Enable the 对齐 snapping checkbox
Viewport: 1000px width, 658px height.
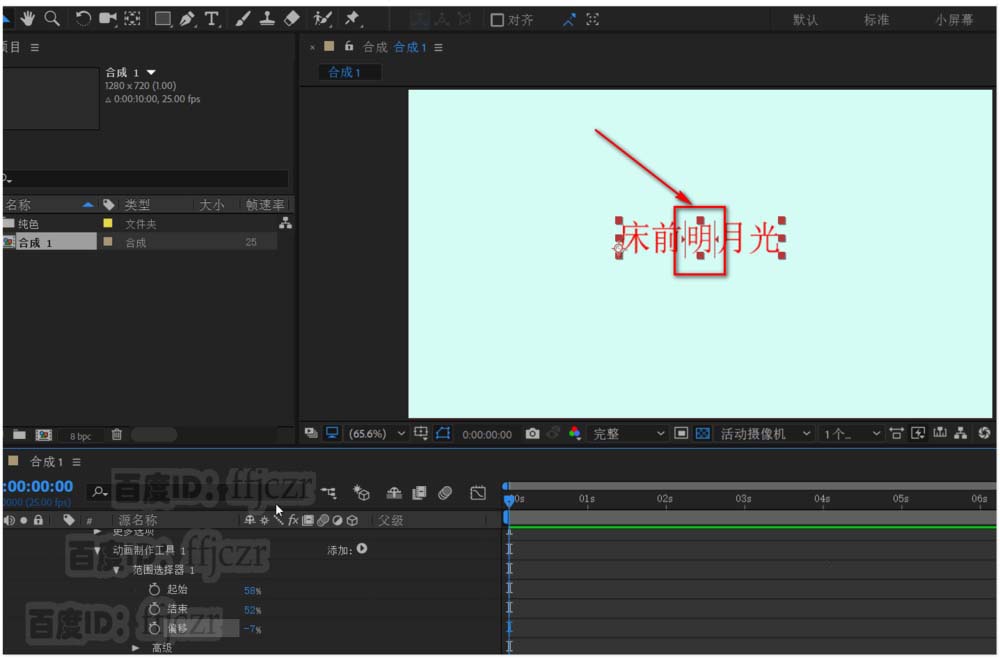(497, 20)
